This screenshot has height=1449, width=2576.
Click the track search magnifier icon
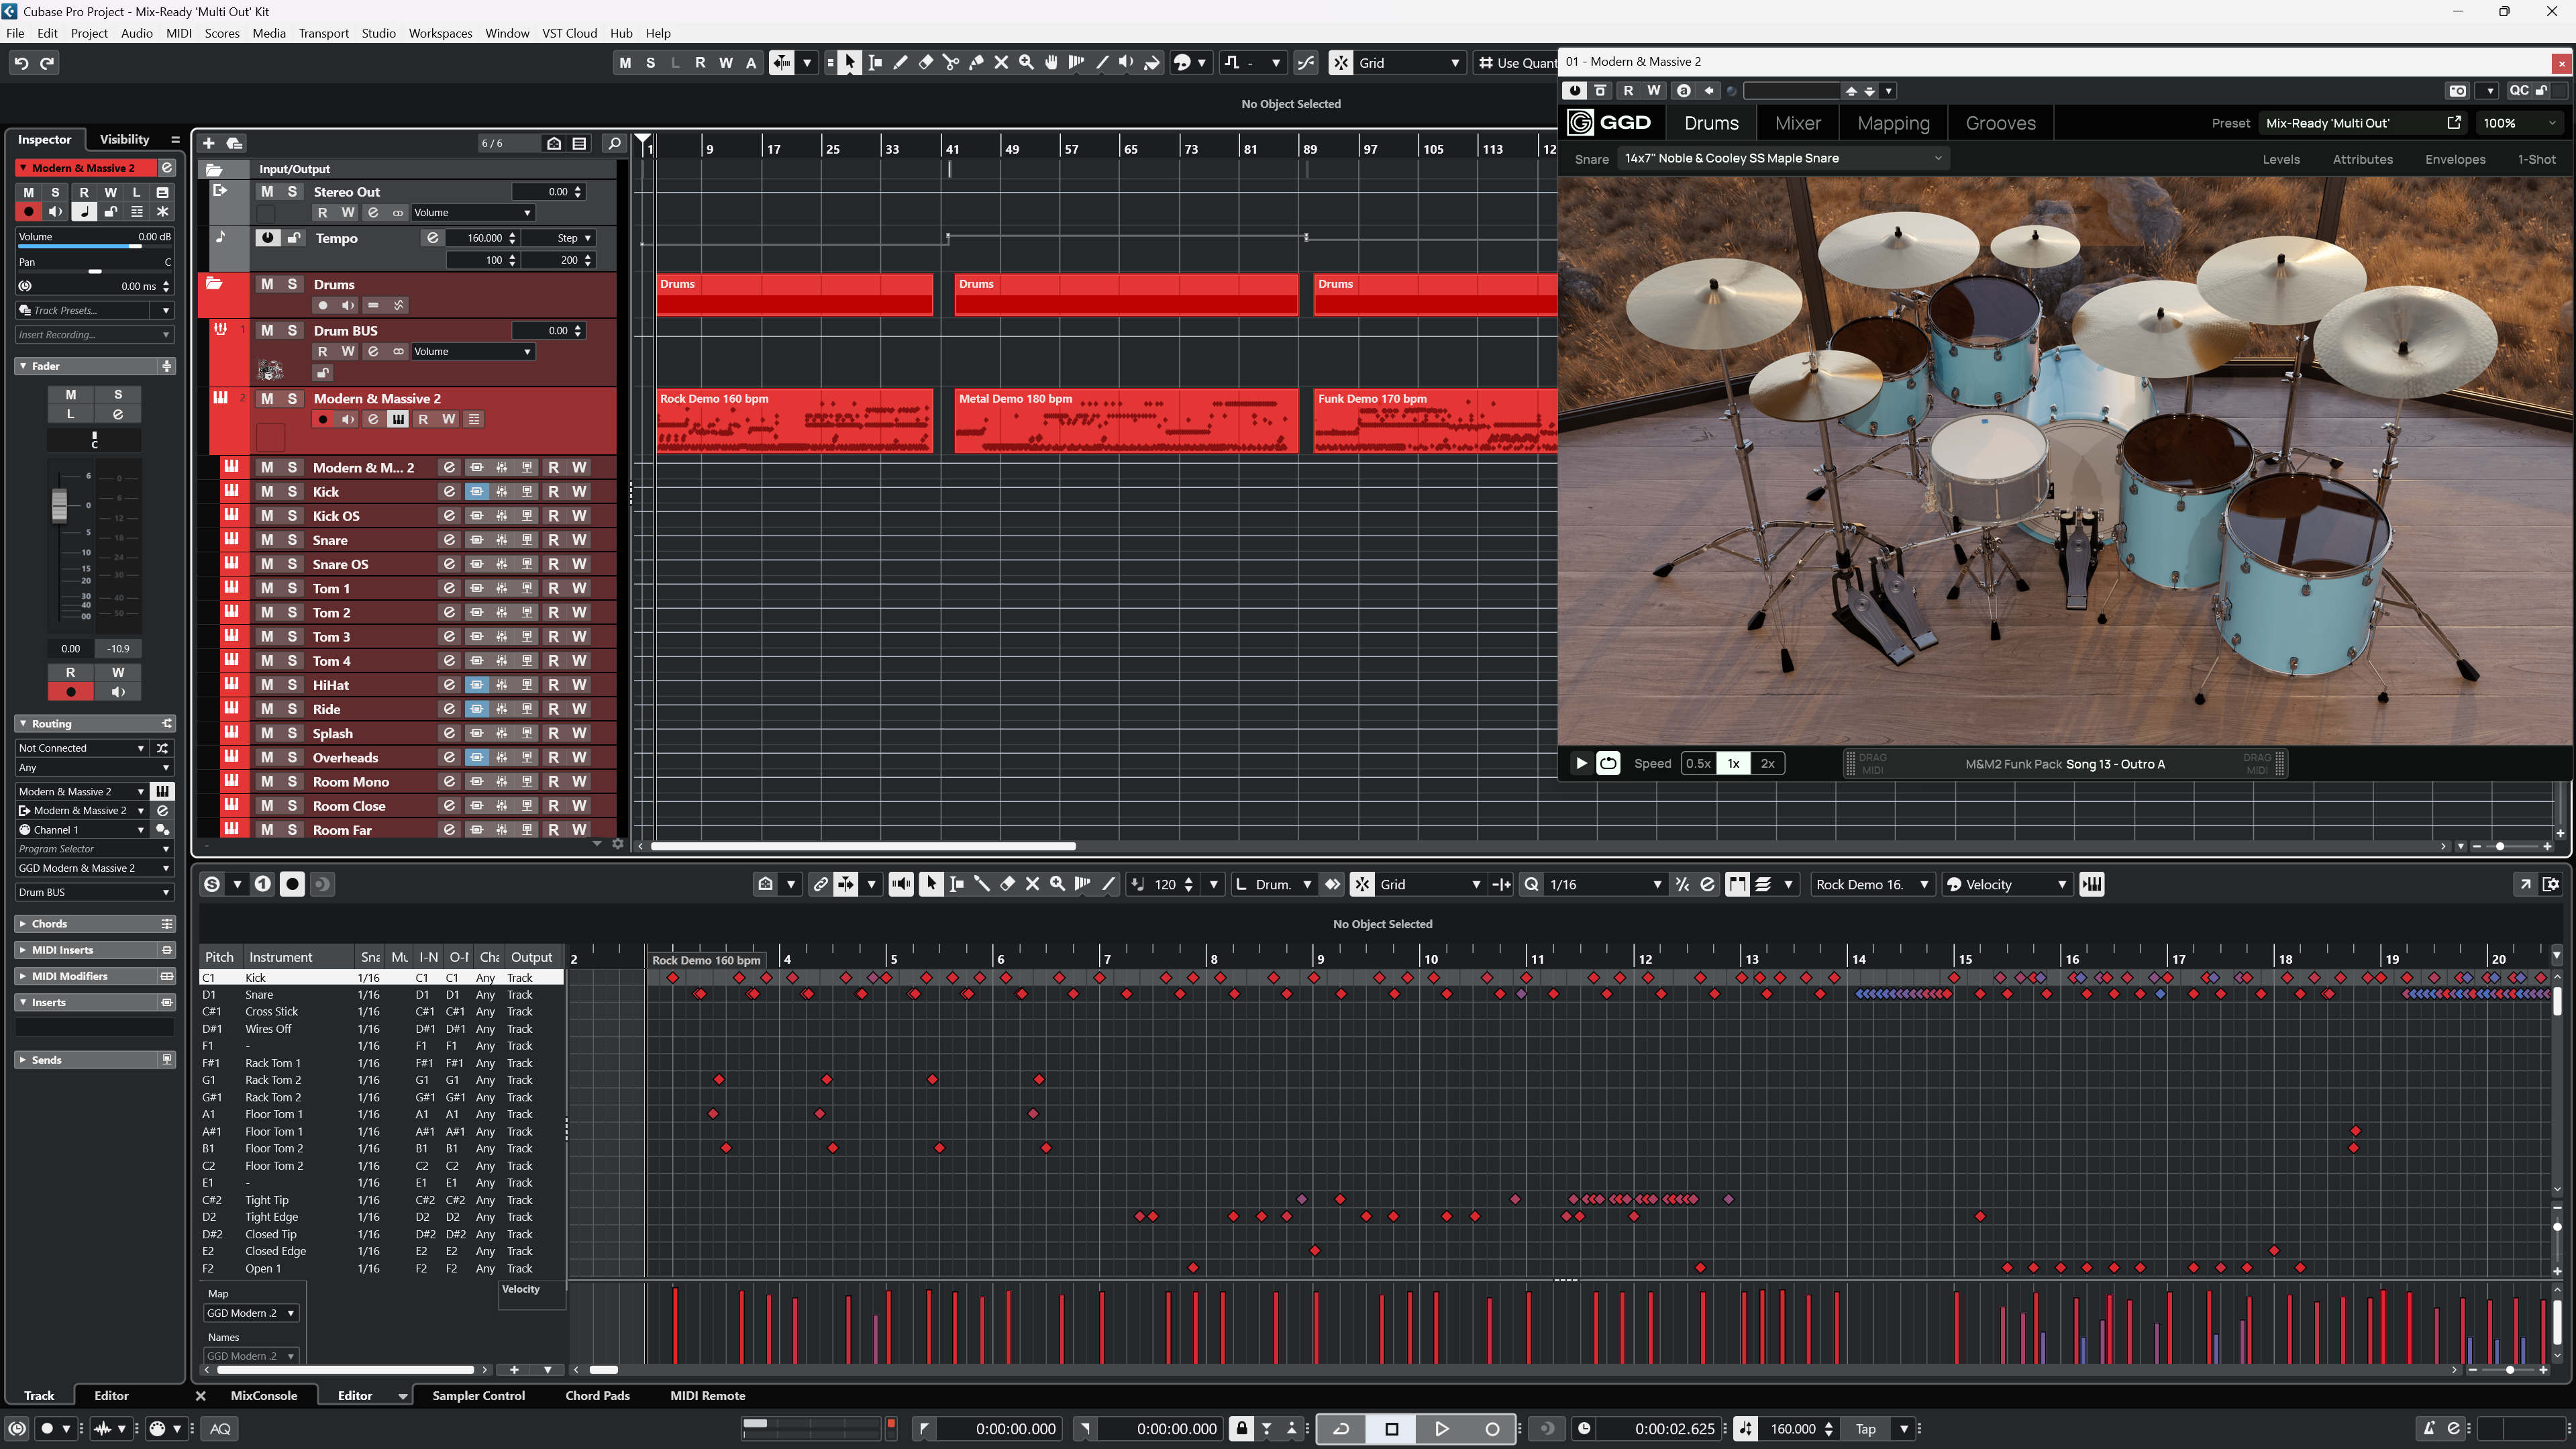pyautogui.click(x=614, y=143)
